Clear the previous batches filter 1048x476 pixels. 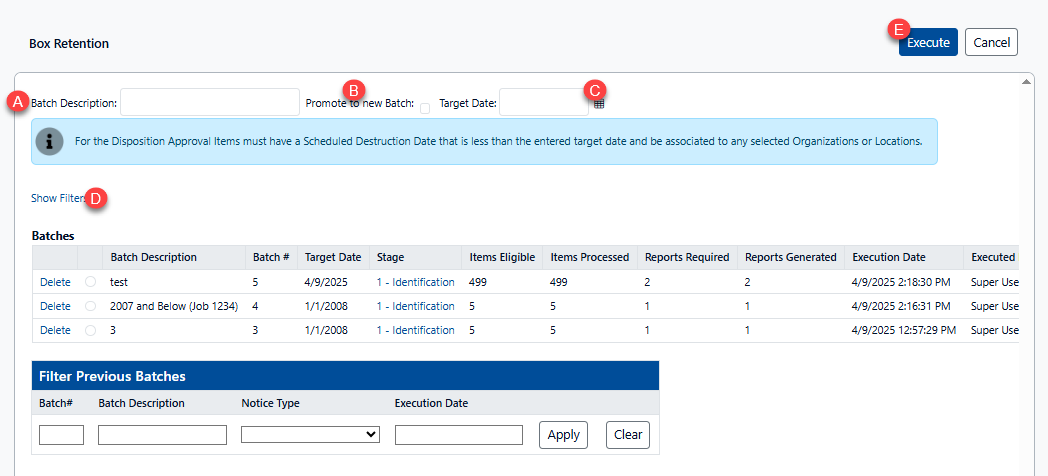tap(628, 435)
